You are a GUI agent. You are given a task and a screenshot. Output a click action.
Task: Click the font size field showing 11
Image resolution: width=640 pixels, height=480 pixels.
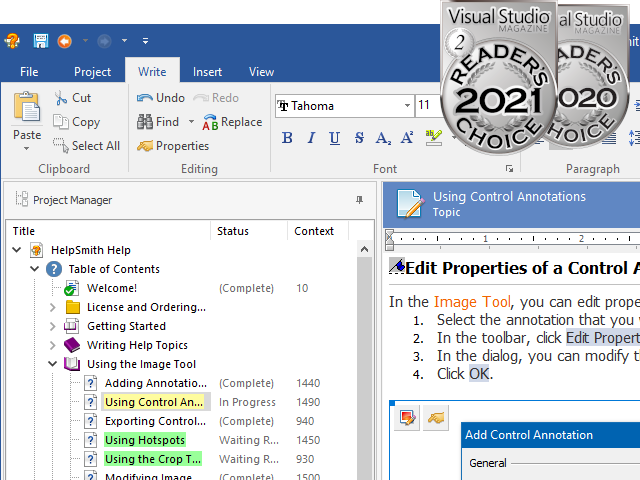(x=428, y=106)
